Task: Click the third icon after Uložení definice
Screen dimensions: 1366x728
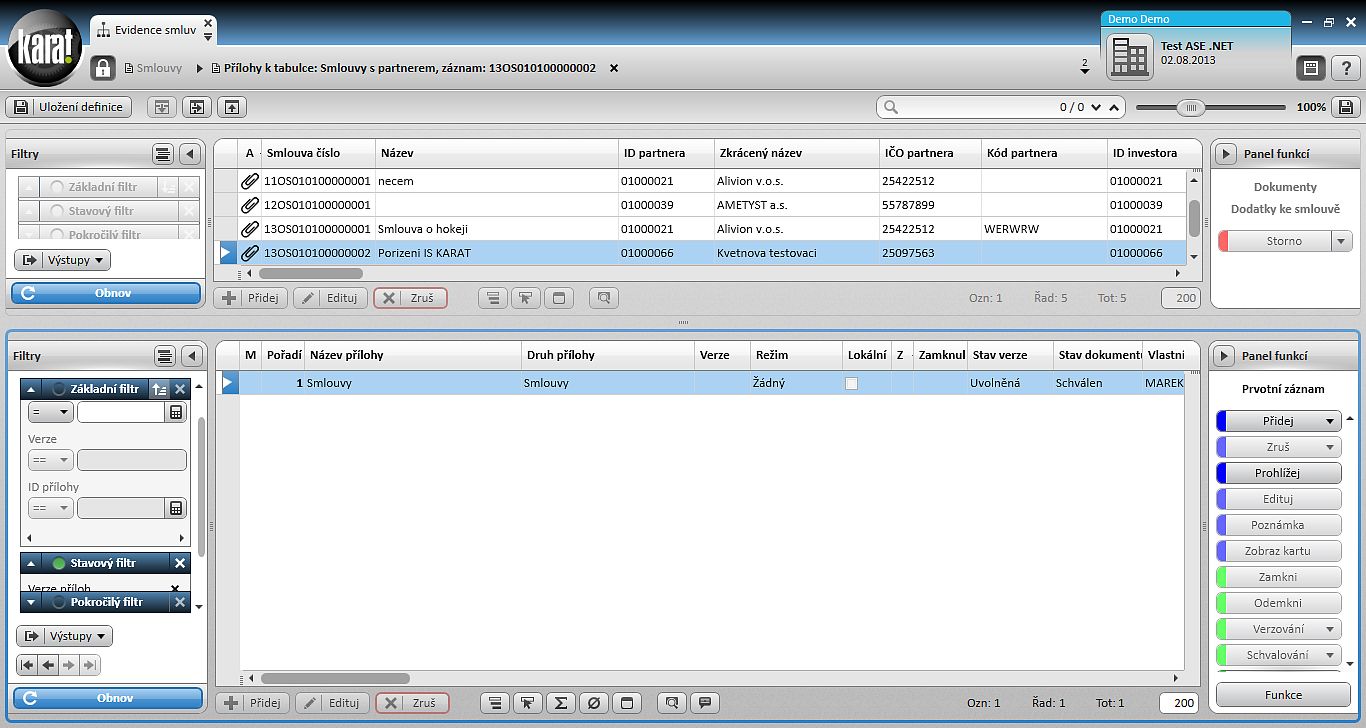Action: click(x=231, y=107)
